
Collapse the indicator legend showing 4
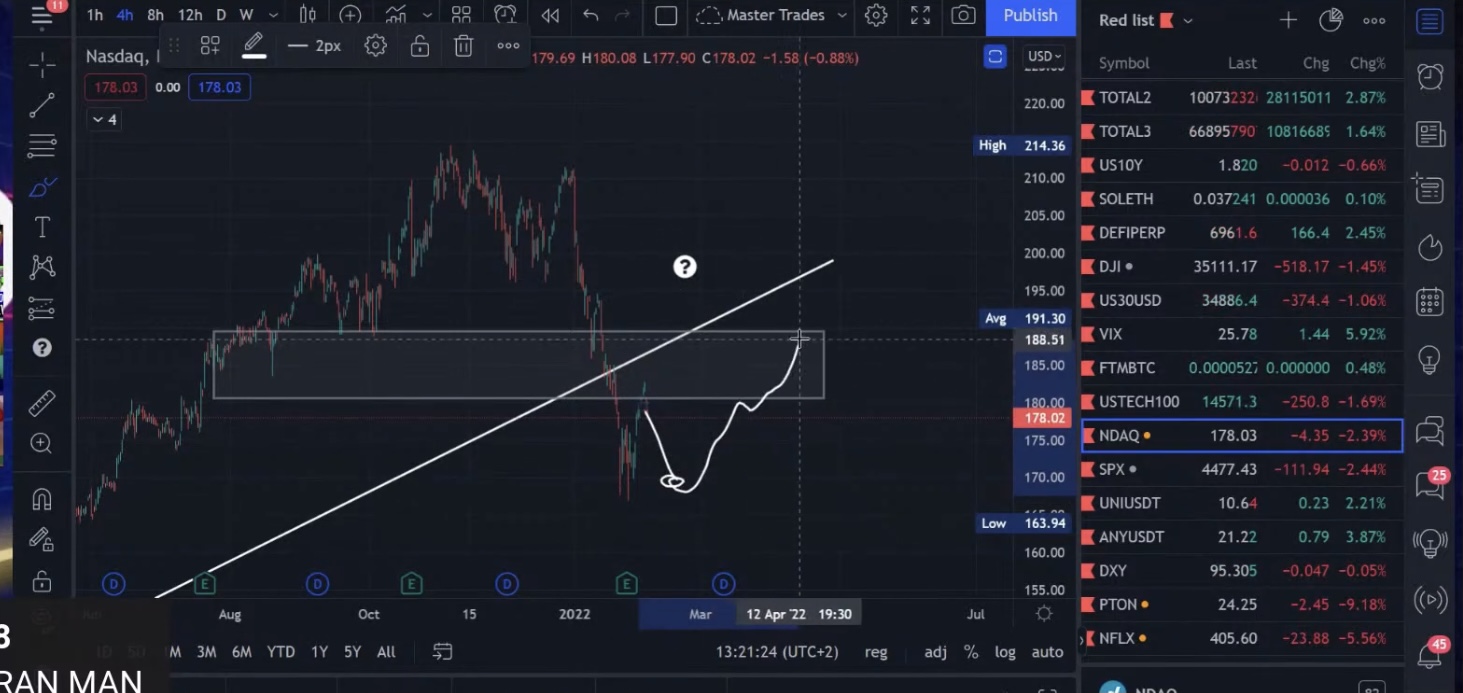[x=105, y=120]
